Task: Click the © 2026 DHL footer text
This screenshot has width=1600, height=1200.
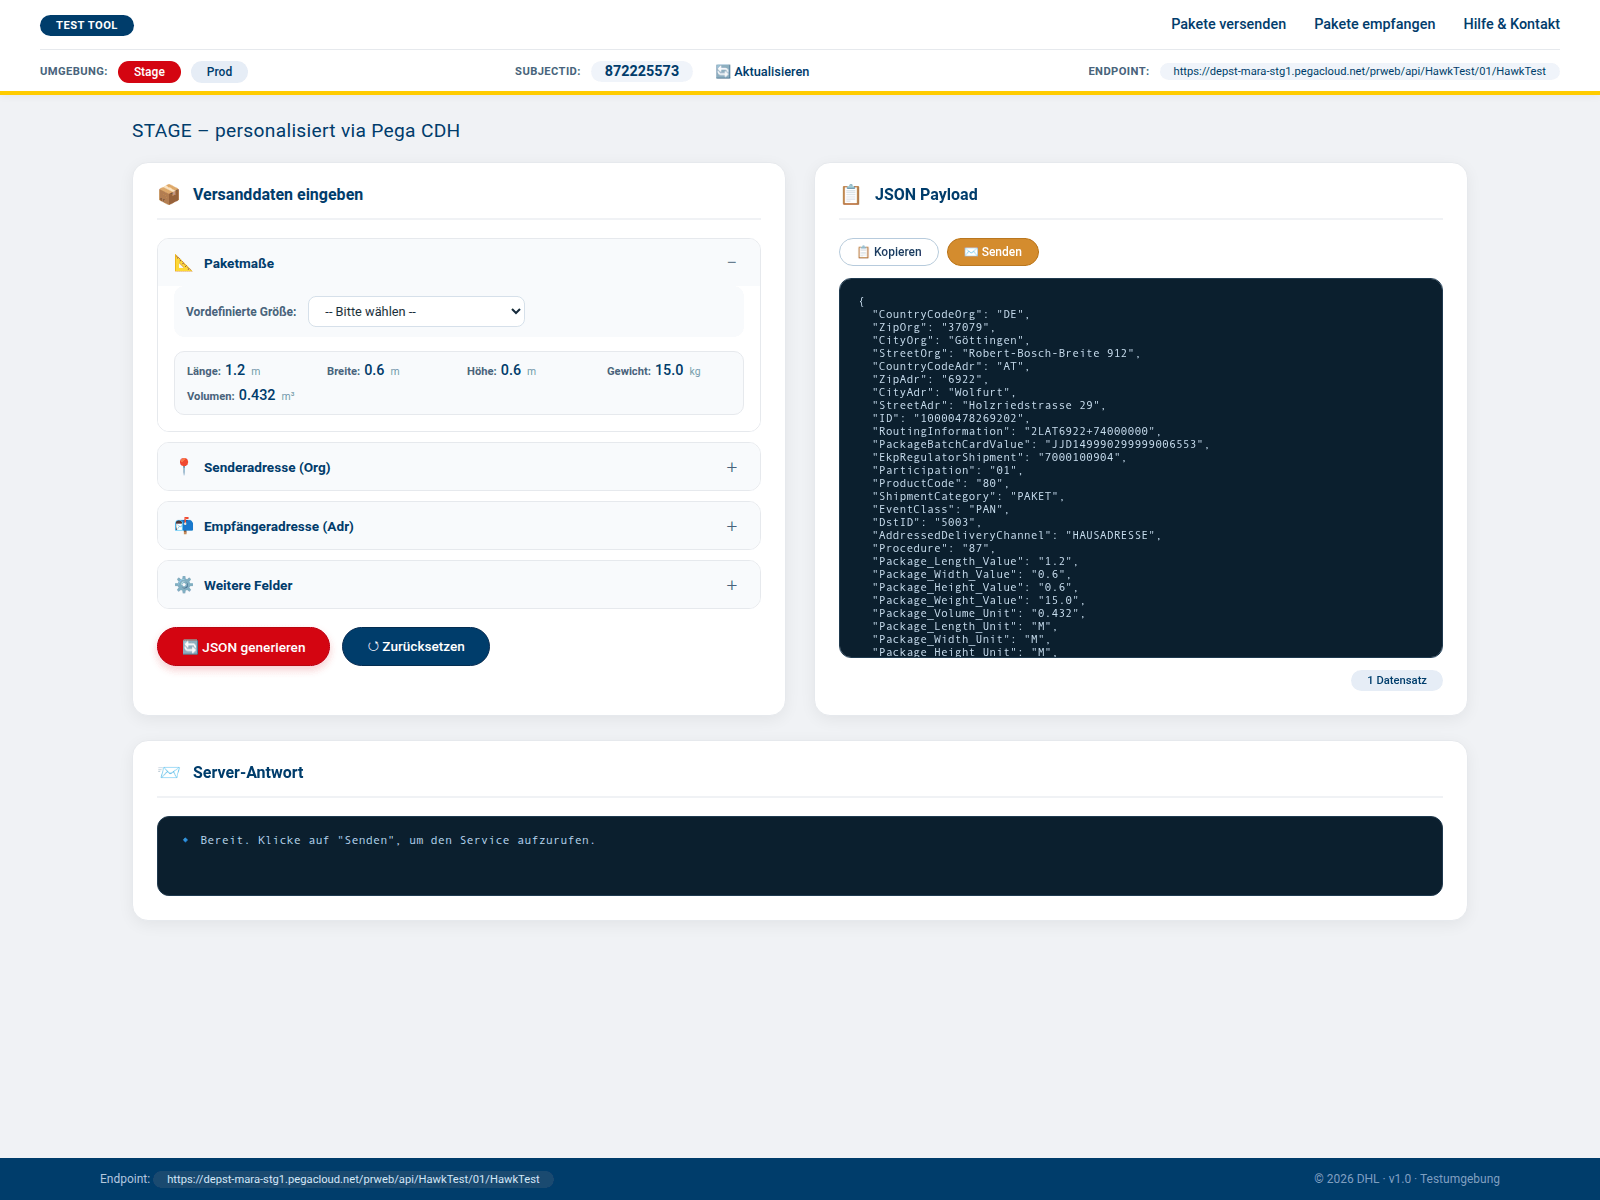Action: click(x=1407, y=1179)
